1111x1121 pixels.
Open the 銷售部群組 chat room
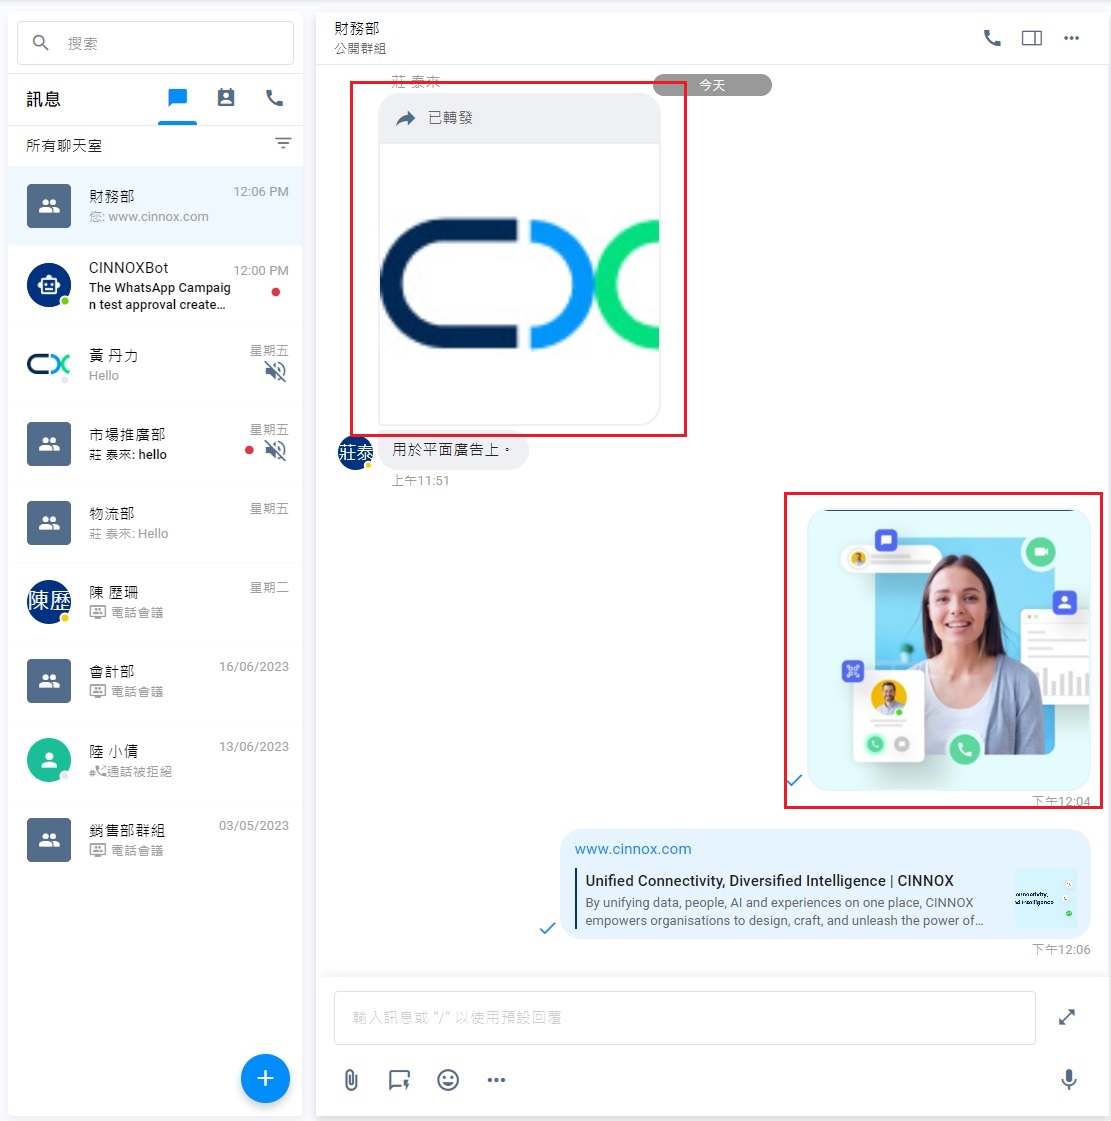point(155,840)
